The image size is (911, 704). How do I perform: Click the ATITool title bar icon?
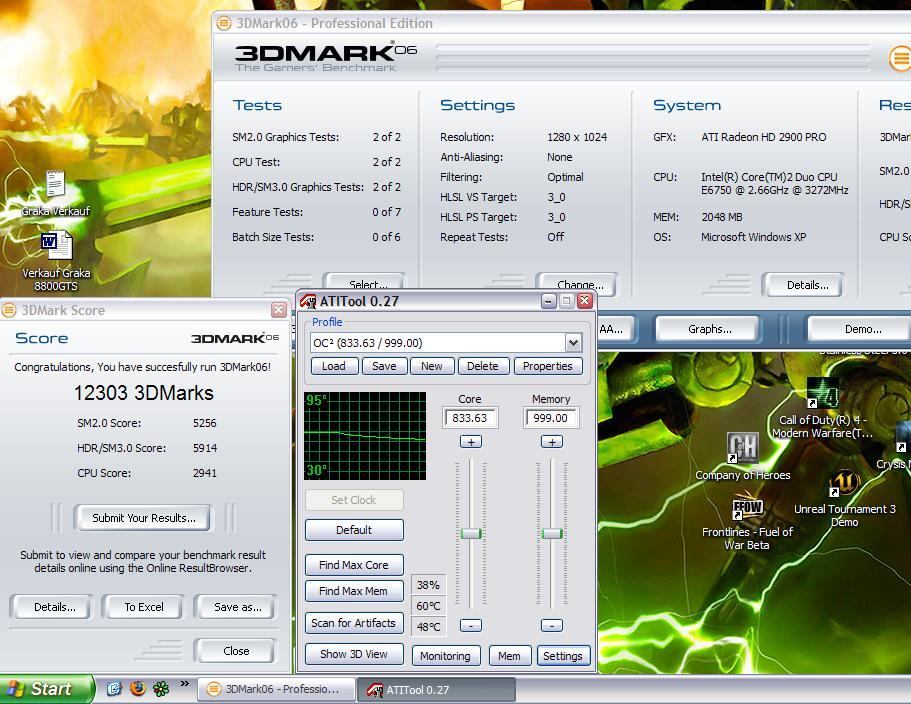pyautogui.click(x=308, y=301)
